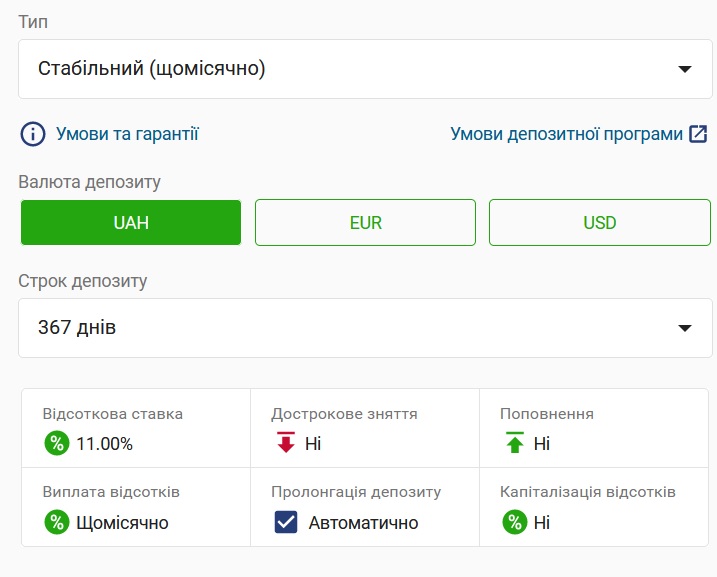The width and height of the screenshot is (717, 577).
Task: Select USD as deposit currency
Action: click(599, 222)
